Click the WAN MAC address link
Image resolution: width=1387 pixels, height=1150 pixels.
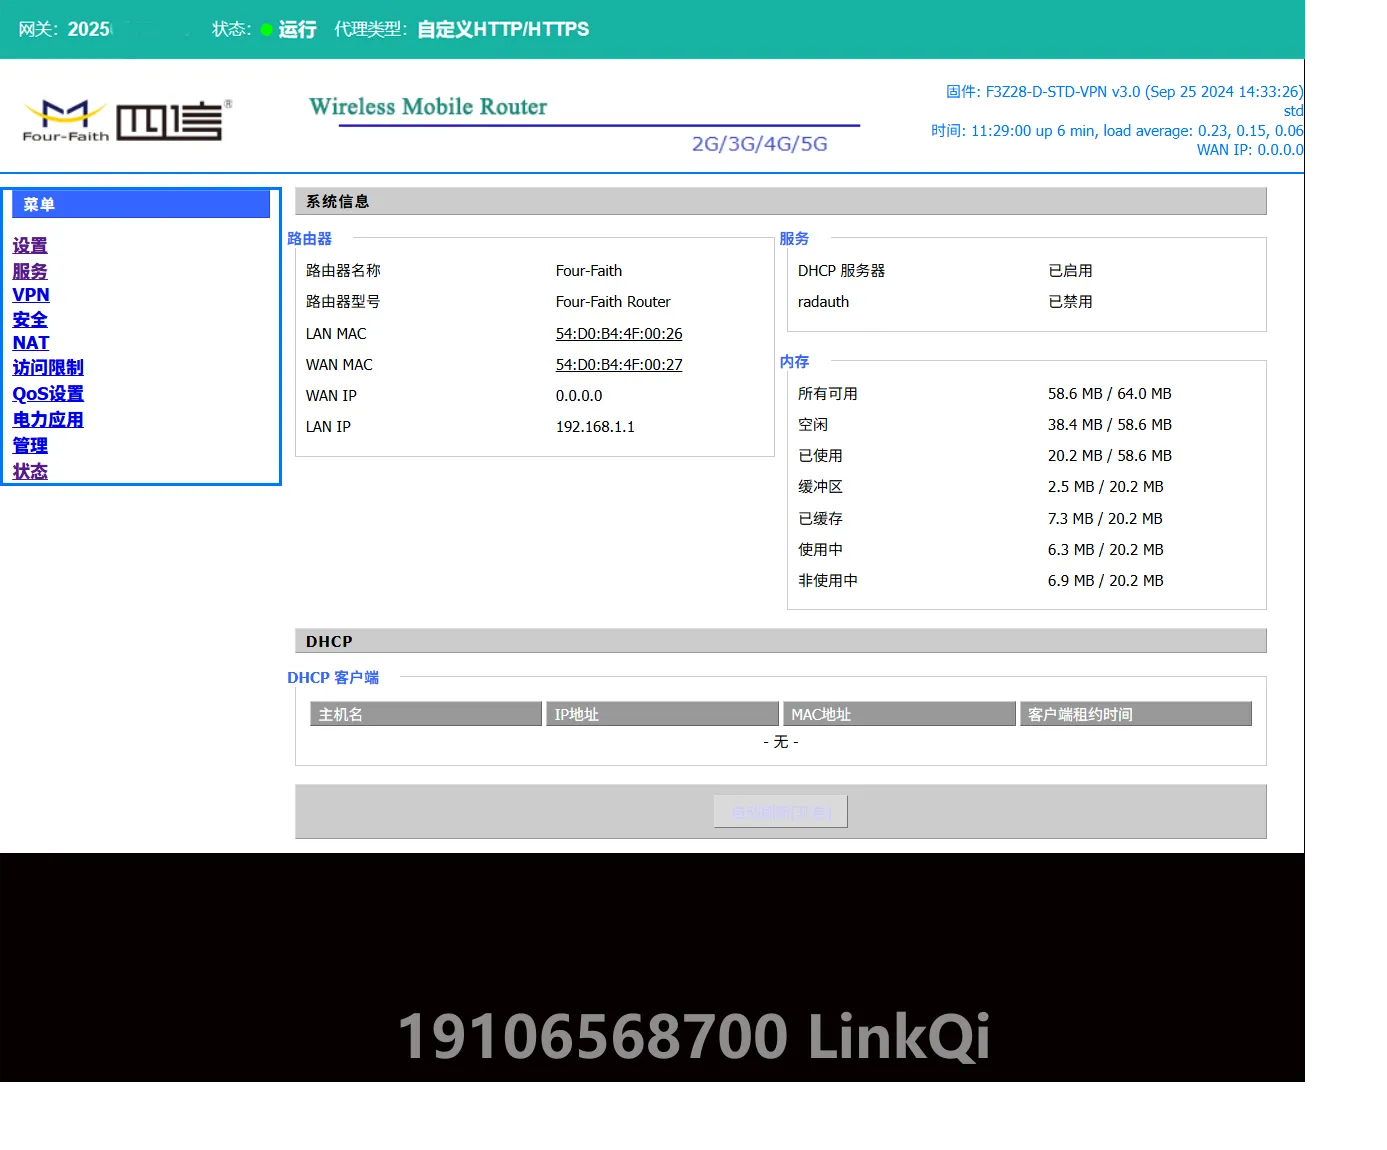pyautogui.click(x=619, y=364)
